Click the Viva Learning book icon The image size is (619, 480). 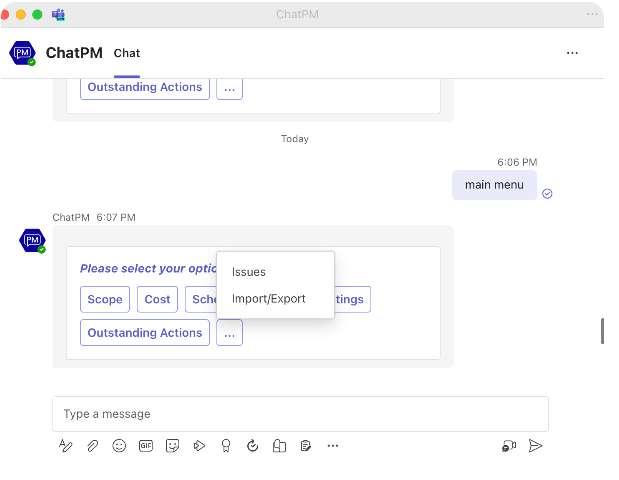(x=279, y=446)
